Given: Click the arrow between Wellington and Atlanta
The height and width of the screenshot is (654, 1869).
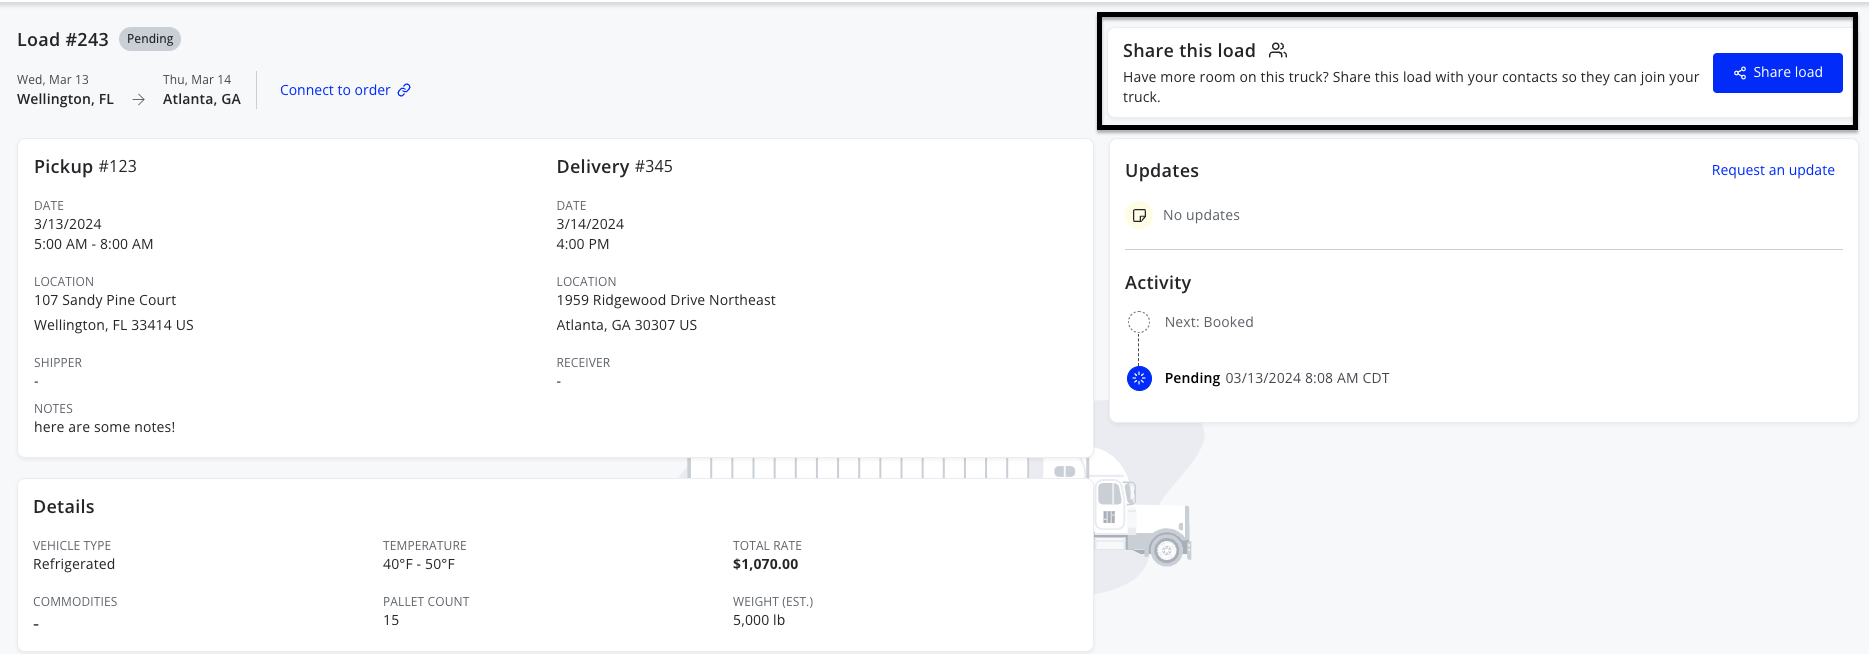Looking at the screenshot, I should click(x=139, y=100).
